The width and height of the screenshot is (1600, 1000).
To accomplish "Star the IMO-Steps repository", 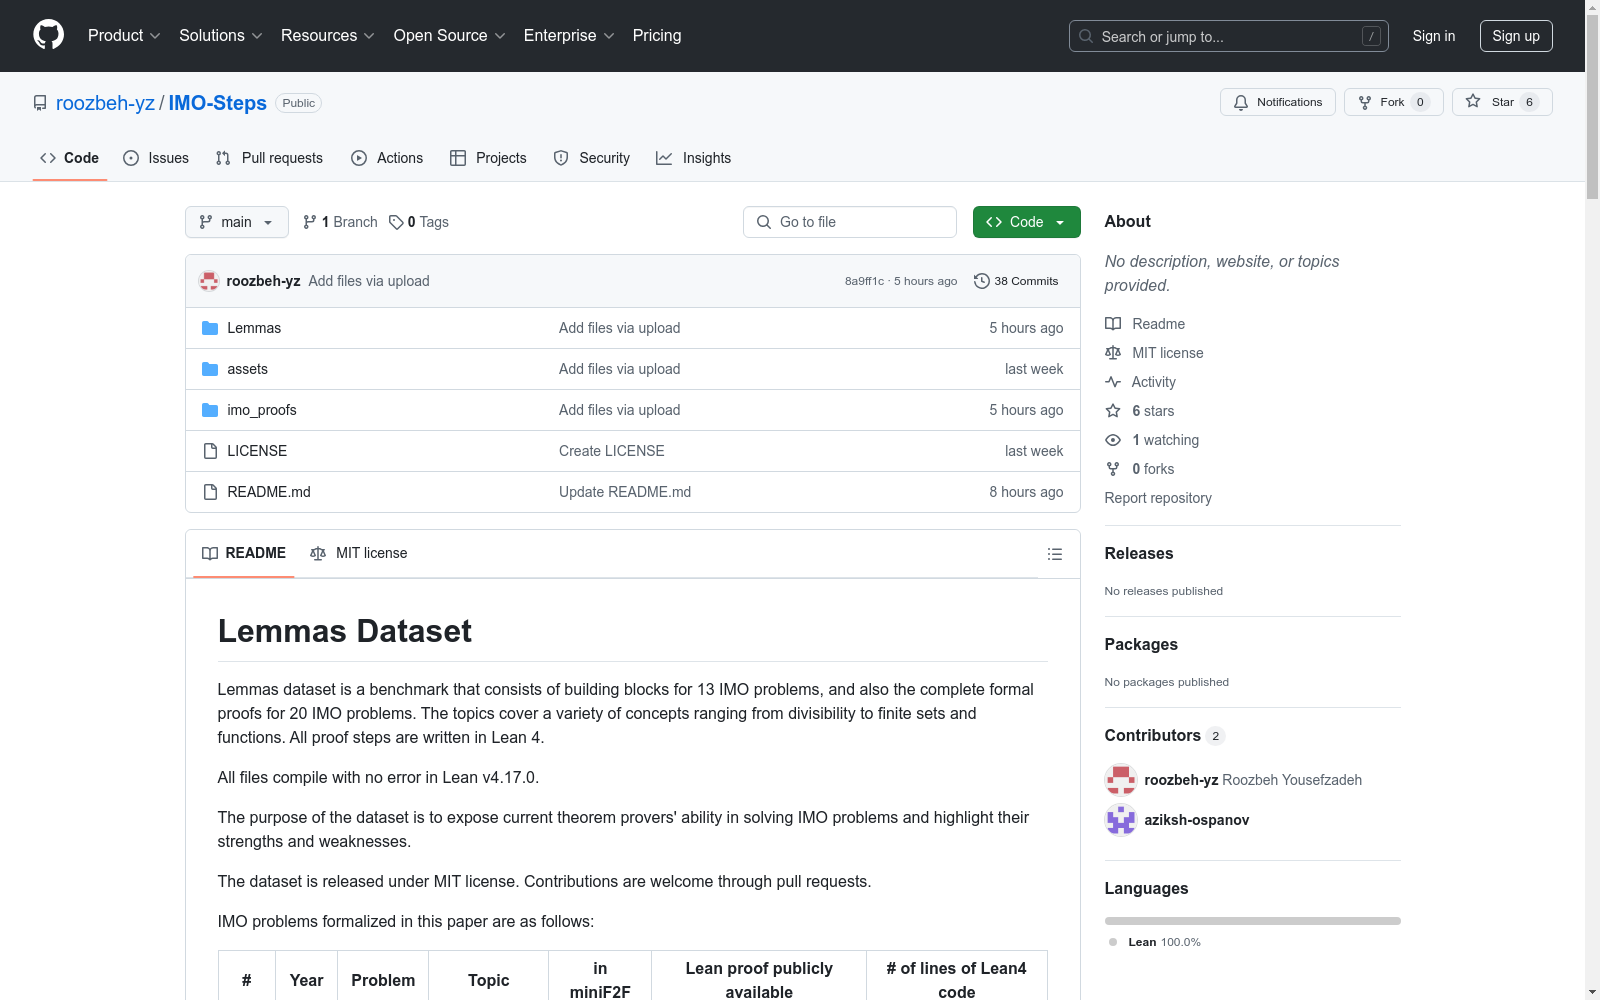I will coord(1502,102).
